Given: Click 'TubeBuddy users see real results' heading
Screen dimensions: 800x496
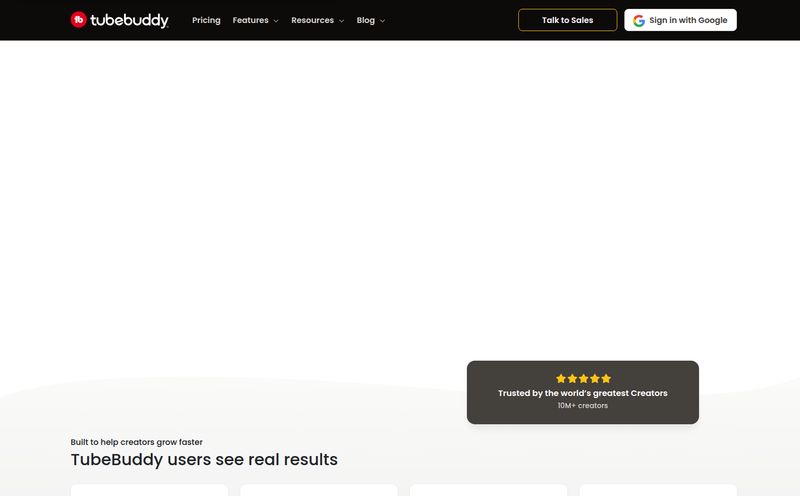Looking at the screenshot, I should [x=204, y=459].
